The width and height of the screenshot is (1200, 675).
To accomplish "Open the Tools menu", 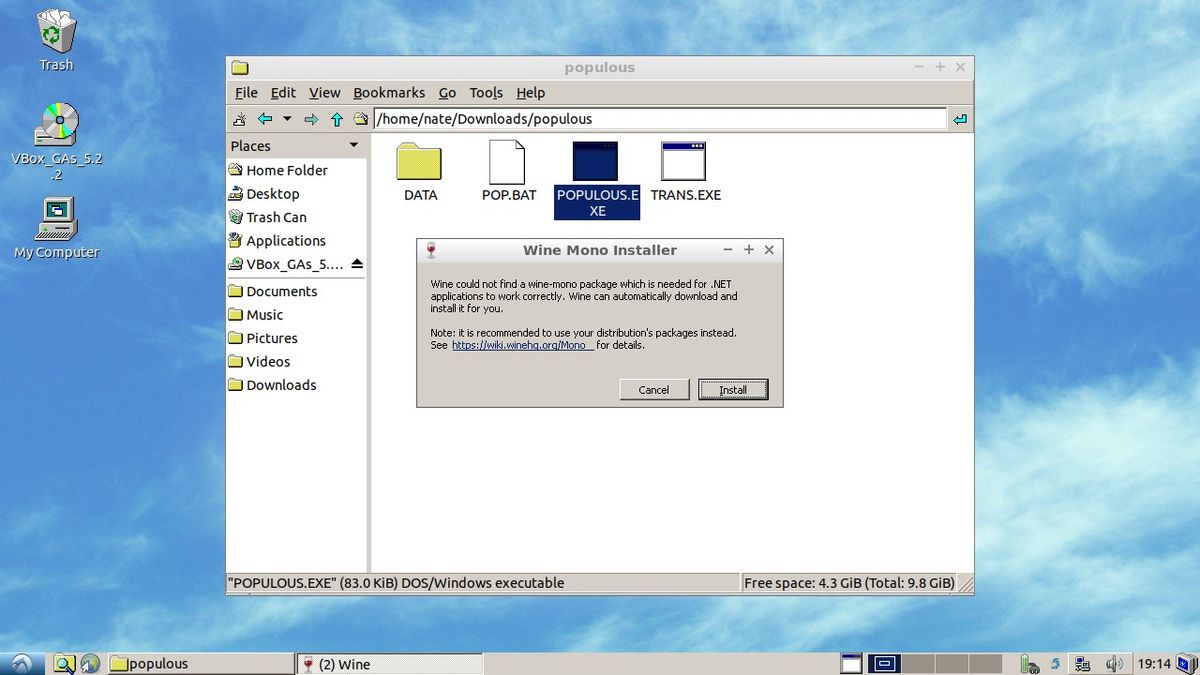I will [486, 92].
